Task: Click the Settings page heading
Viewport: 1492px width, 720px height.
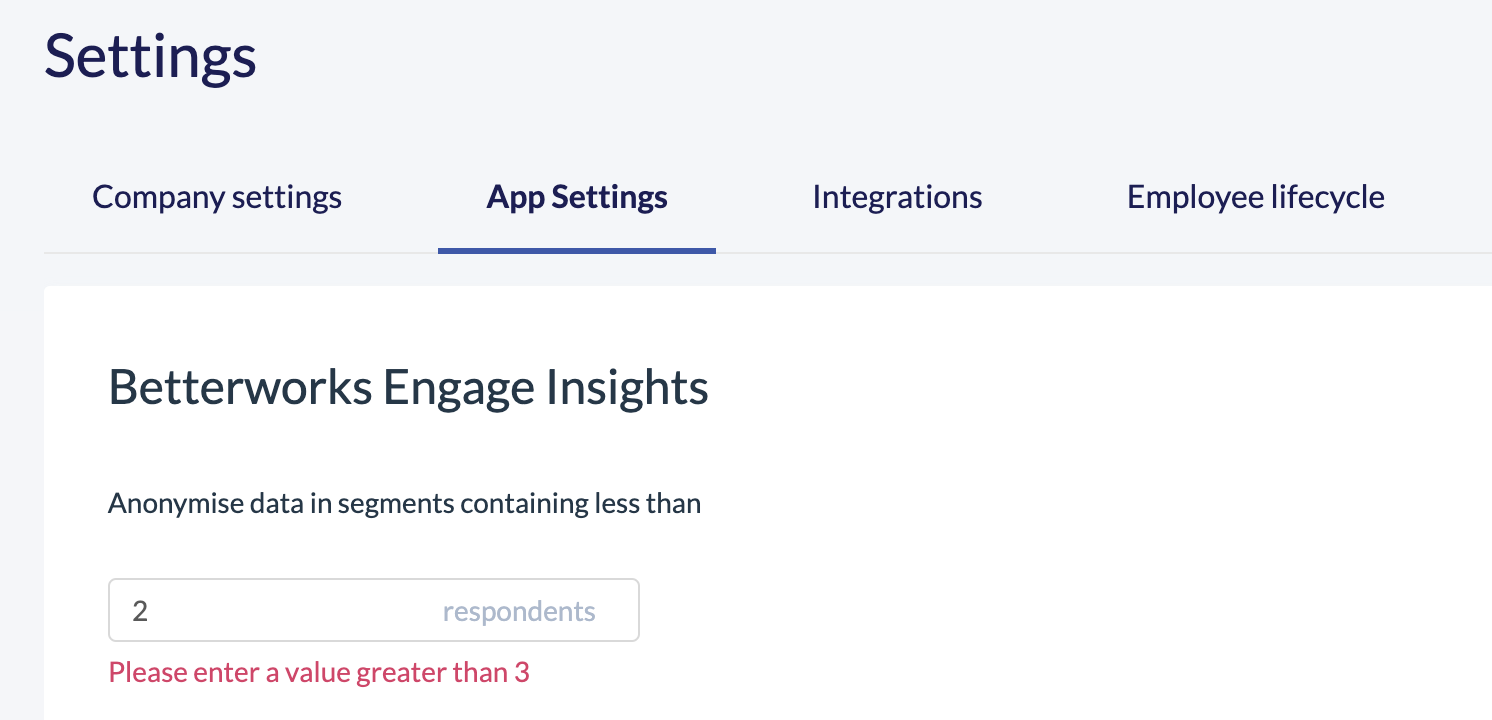Action: 151,57
